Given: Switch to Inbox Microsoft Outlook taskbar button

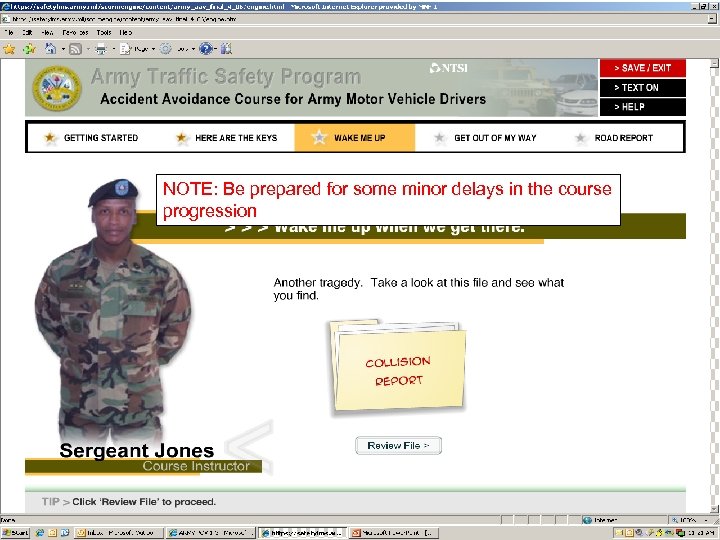Looking at the screenshot, I should (x=119, y=533).
